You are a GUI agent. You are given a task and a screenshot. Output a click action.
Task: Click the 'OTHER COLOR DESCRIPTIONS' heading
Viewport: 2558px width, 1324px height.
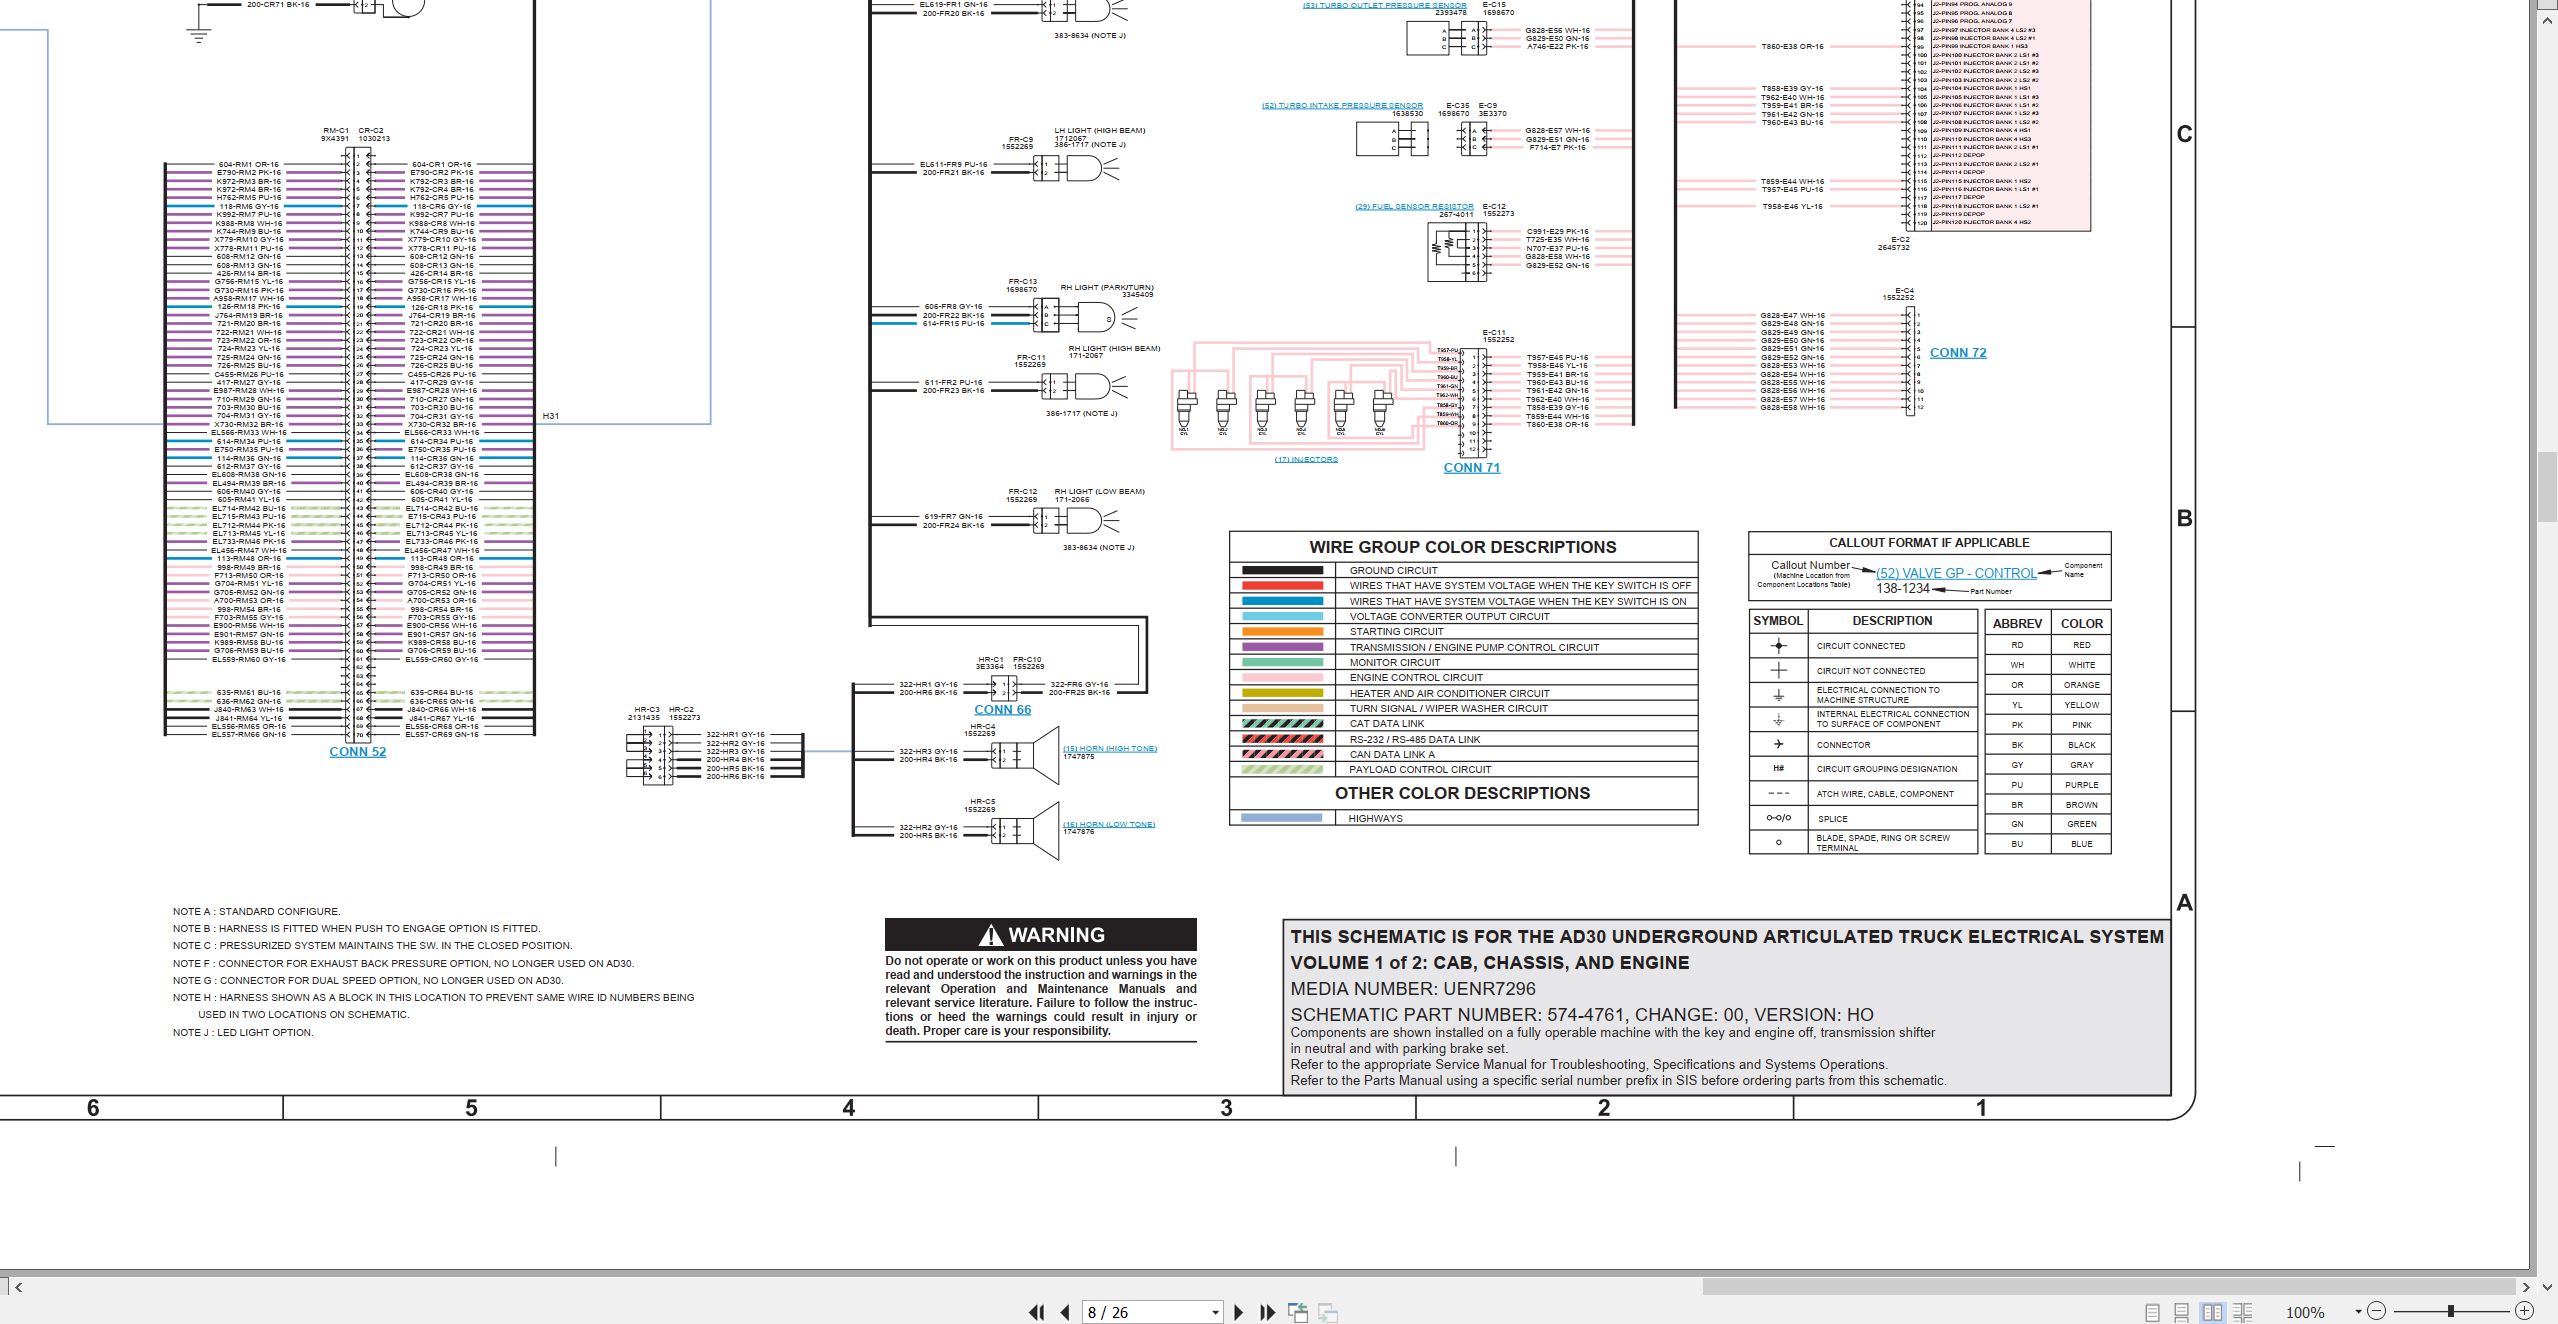1462,793
